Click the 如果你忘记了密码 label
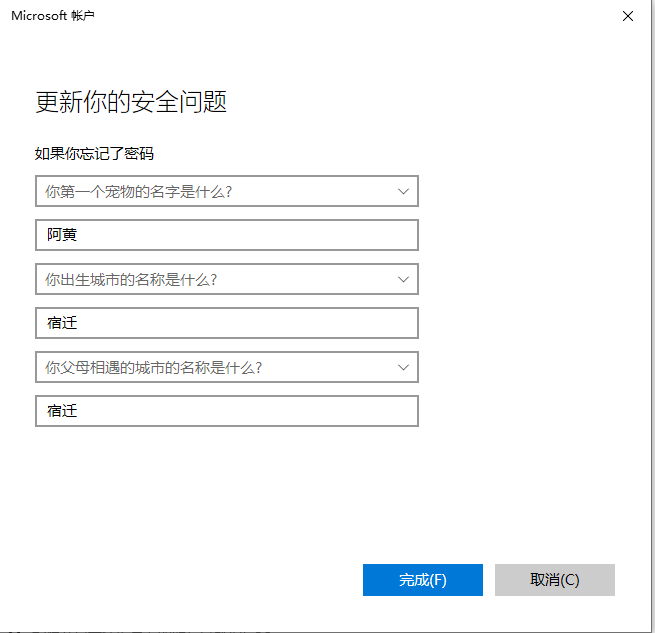Screen dimensions: 655x633 [94, 154]
